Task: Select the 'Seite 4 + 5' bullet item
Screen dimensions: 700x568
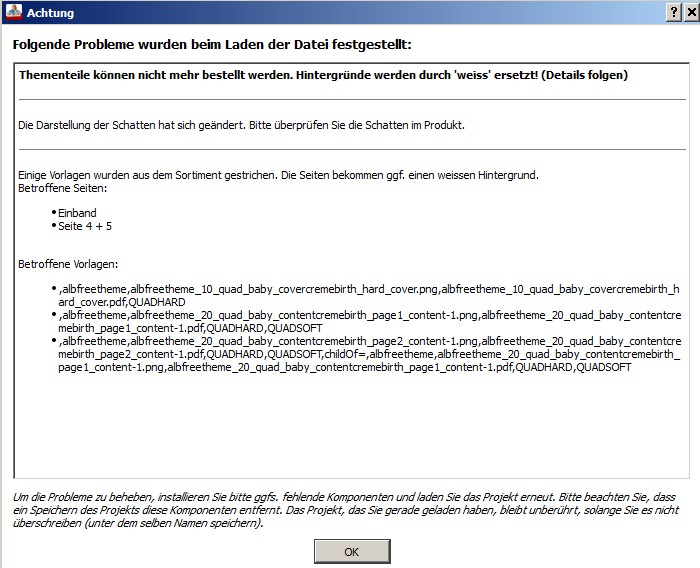Action: click(85, 226)
